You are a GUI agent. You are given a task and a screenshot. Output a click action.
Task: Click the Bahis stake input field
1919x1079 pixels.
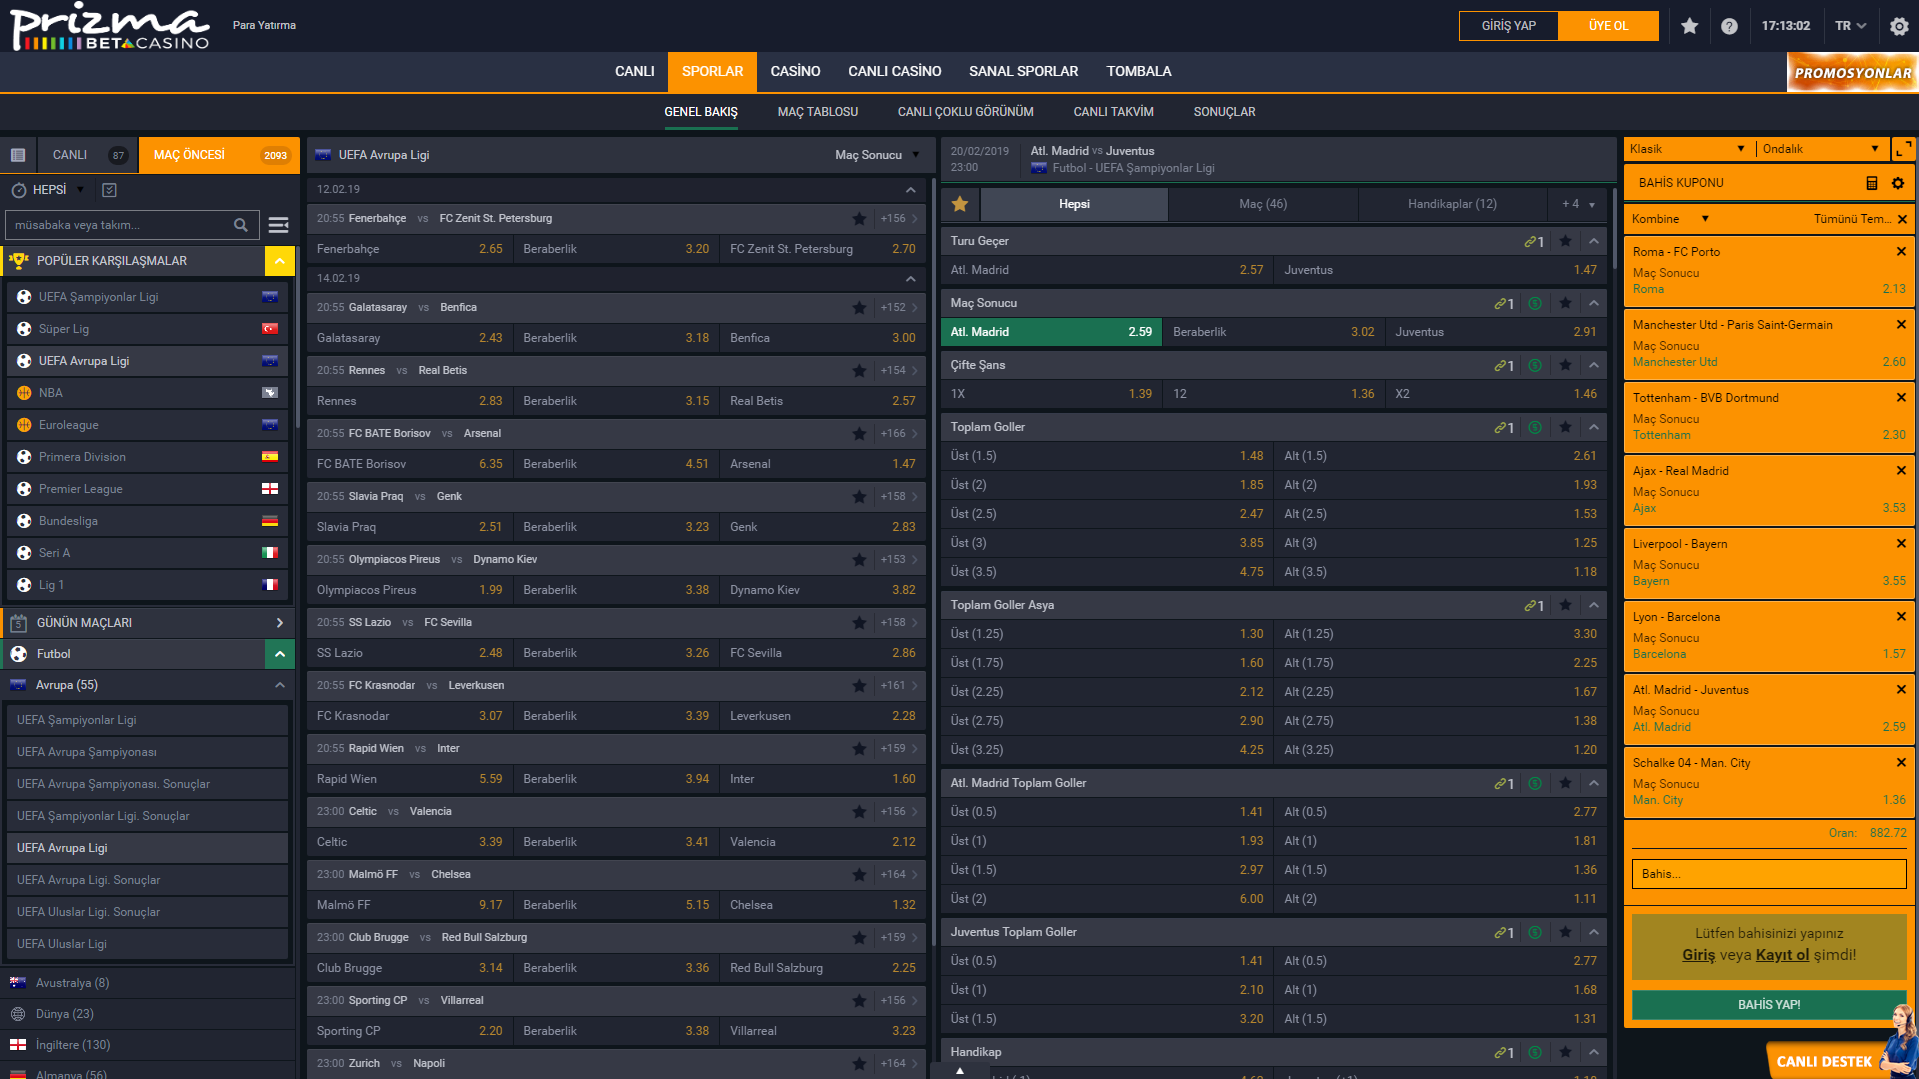tap(1768, 874)
